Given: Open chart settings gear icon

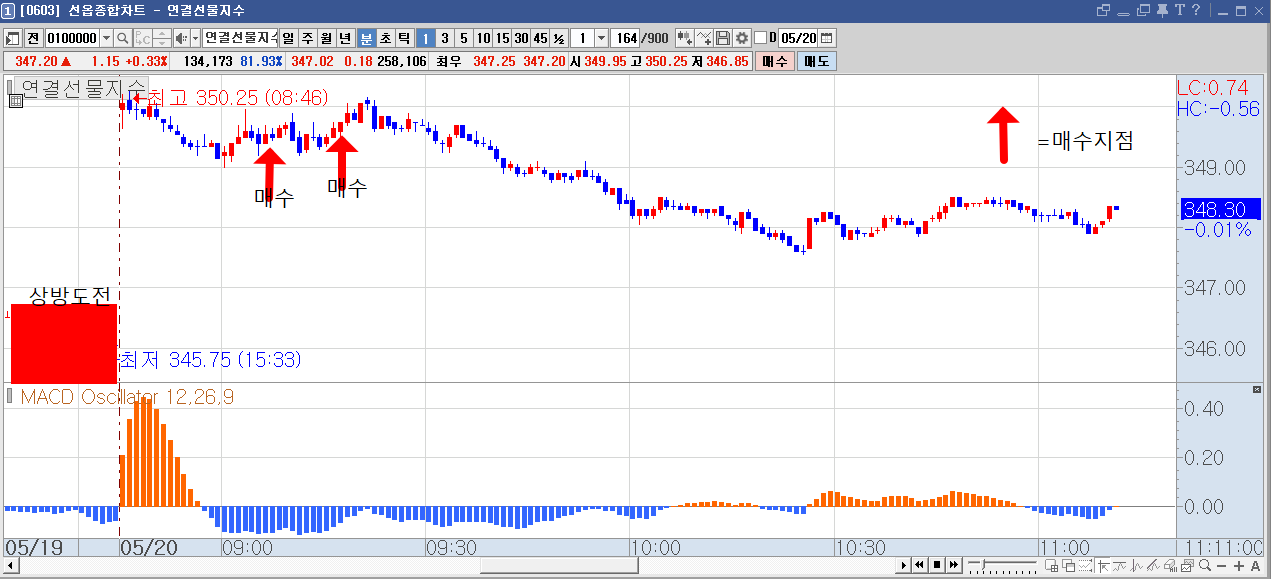Looking at the screenshot, I should (742, 38).
